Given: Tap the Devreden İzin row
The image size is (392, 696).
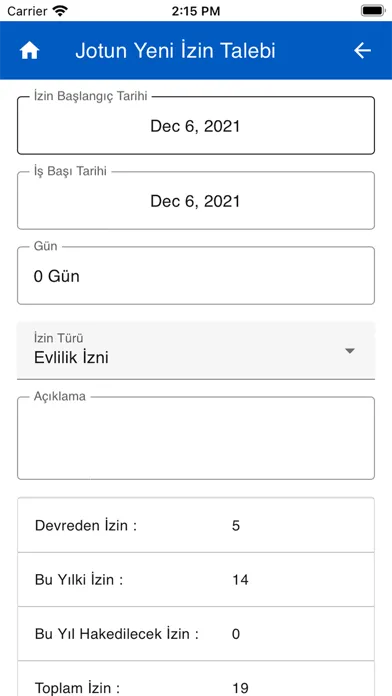Looking at the screenshot, I should pos(196,526).
